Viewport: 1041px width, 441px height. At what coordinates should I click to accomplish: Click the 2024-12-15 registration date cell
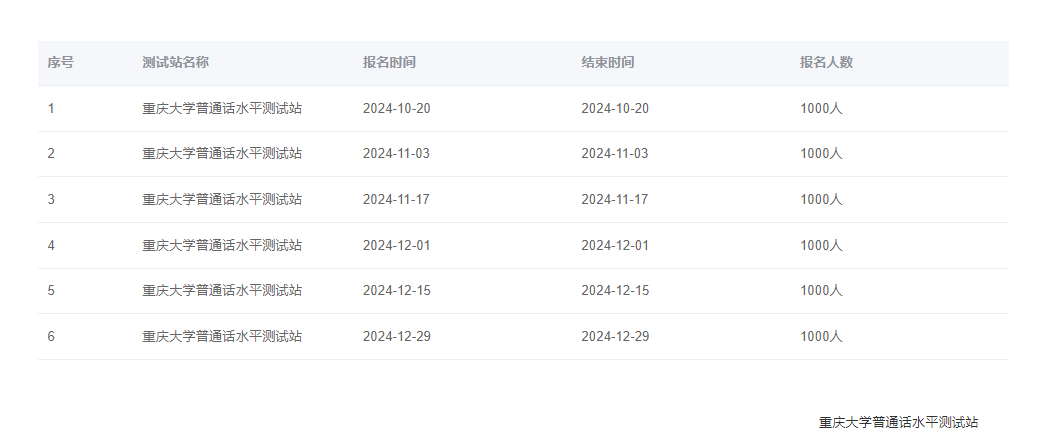pos(396,290)
